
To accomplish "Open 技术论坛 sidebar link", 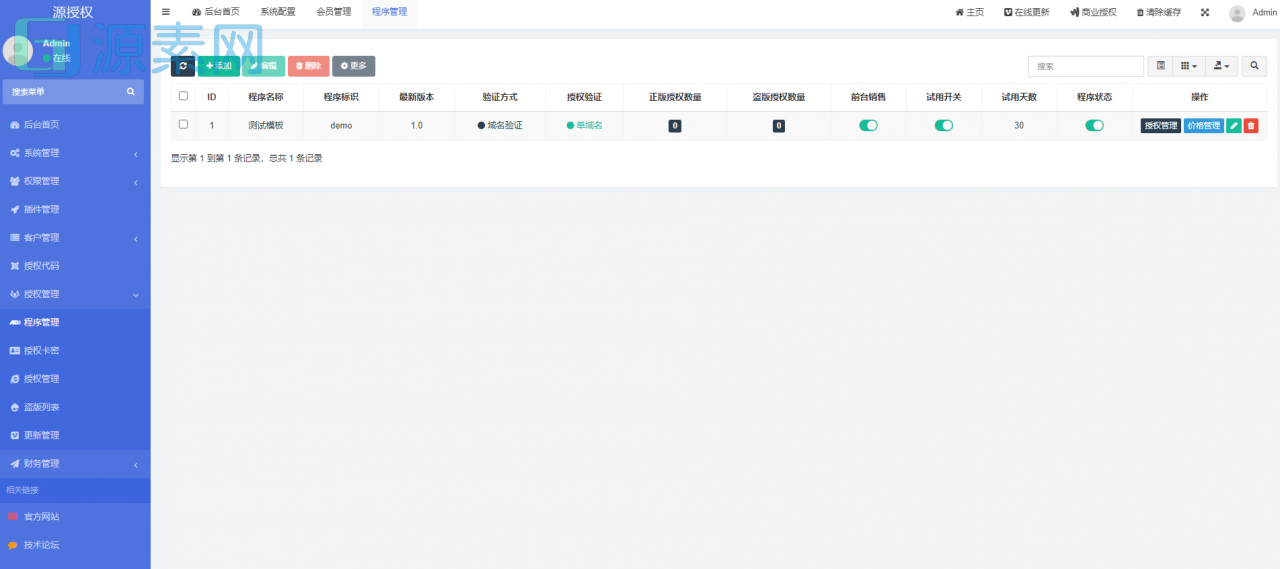I will 75,545.
